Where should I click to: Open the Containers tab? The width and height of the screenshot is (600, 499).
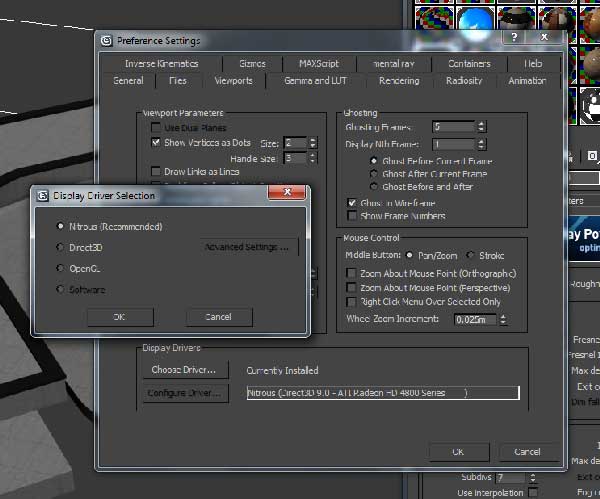coord(469,64)
